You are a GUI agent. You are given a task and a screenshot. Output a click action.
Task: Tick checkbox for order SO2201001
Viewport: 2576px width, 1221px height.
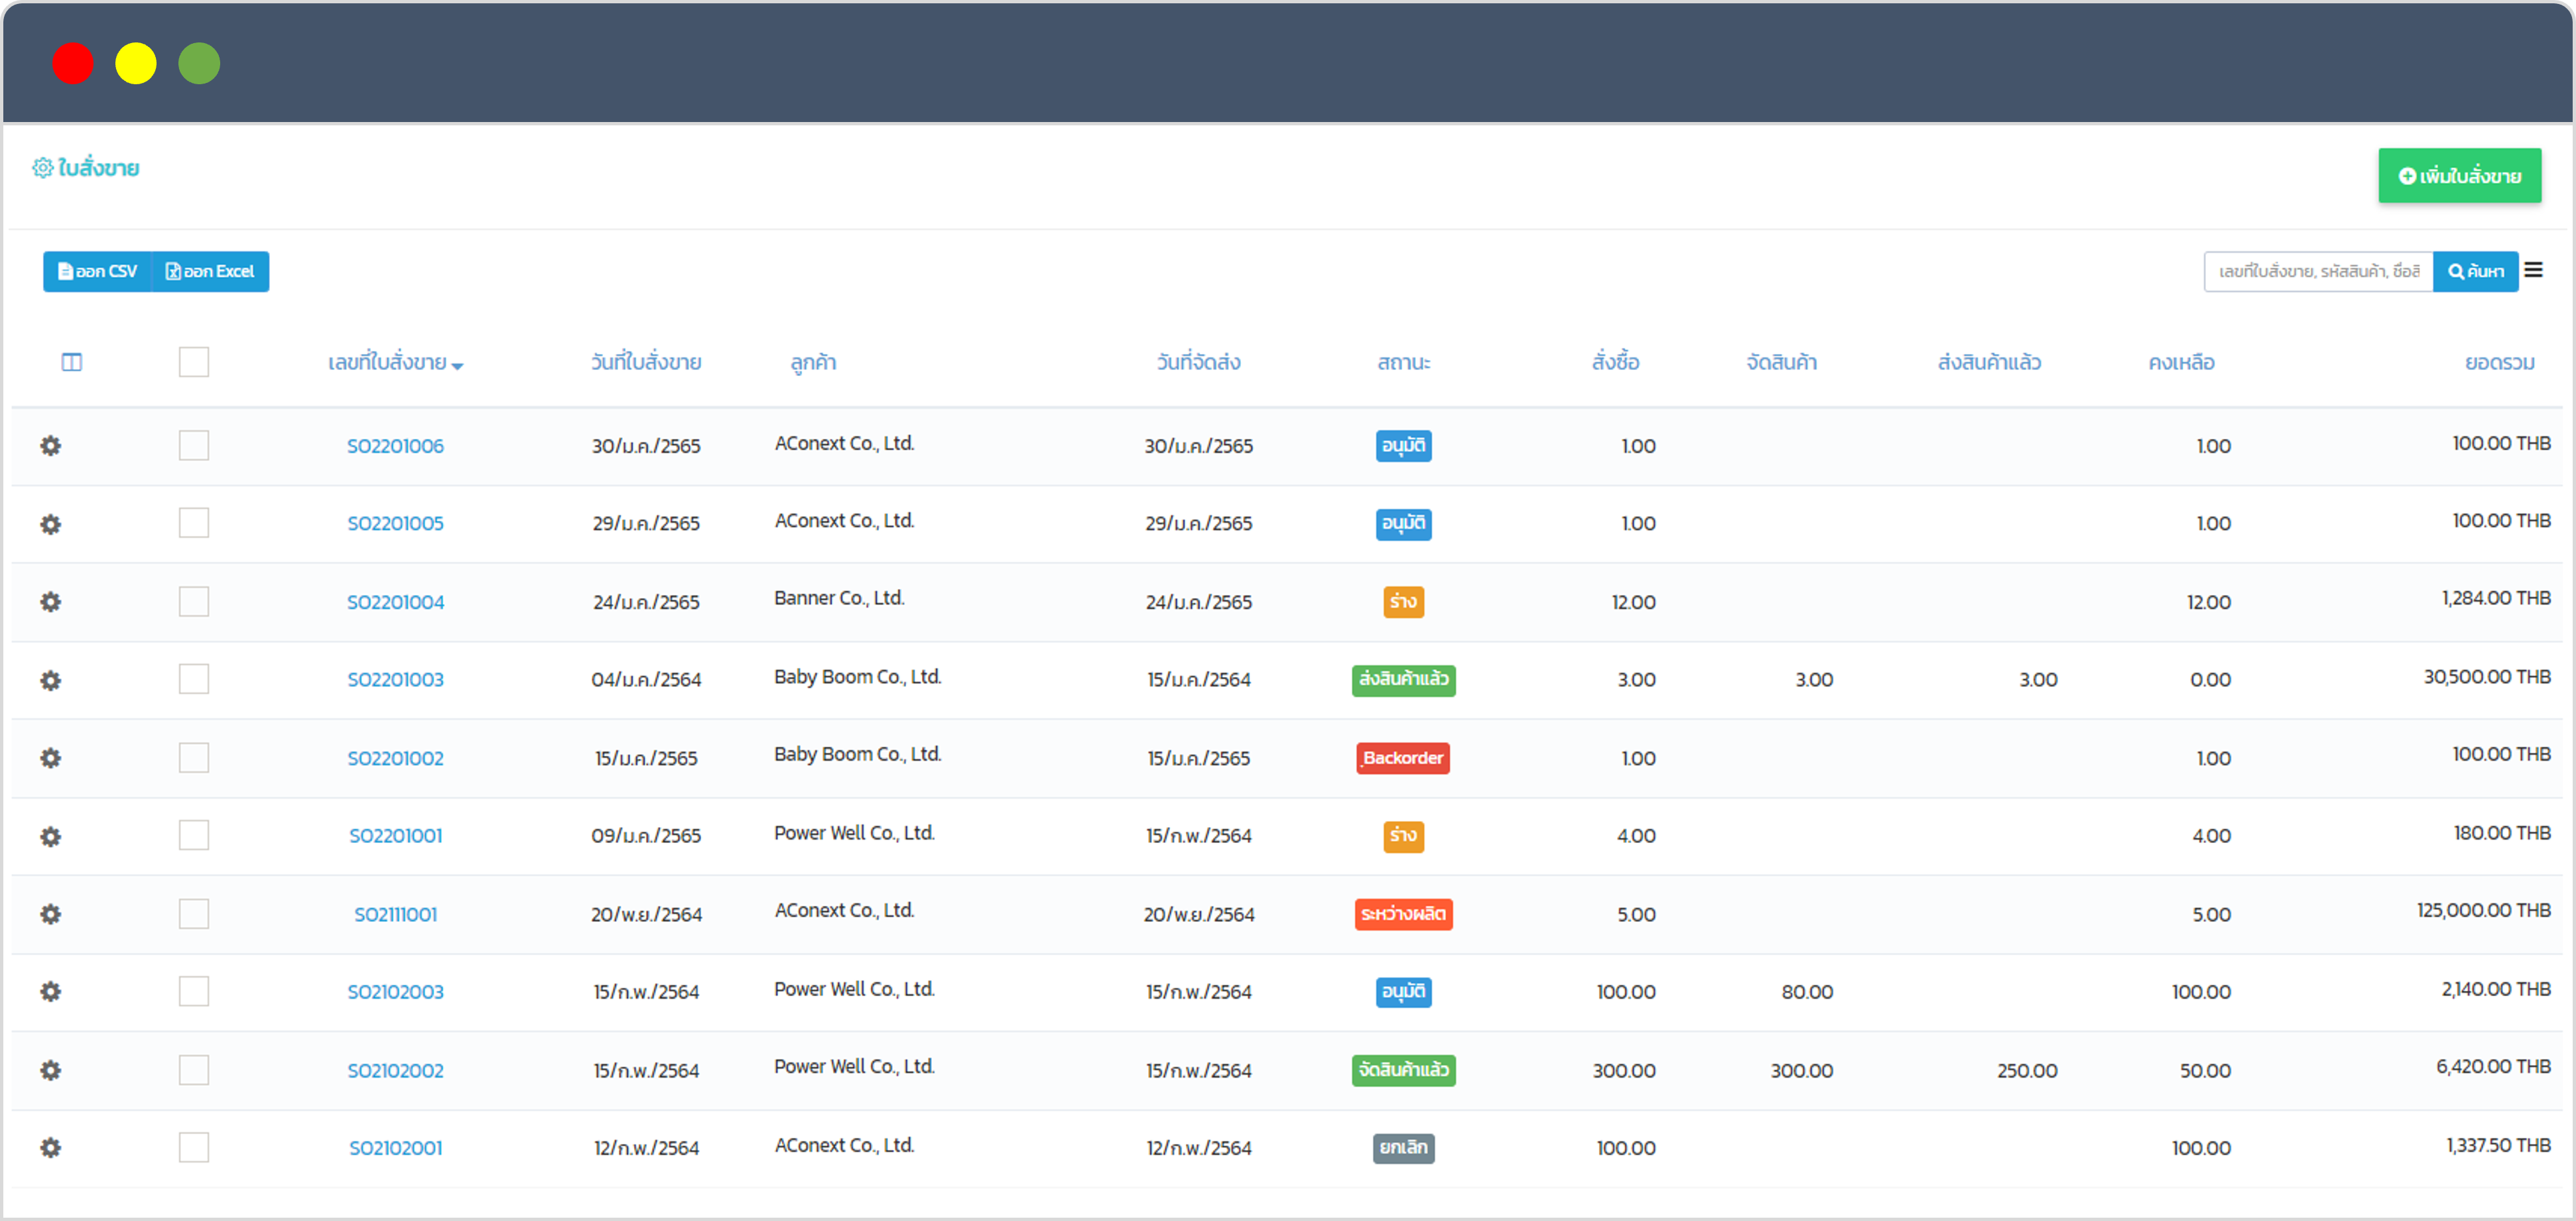(x=194, y=835)
